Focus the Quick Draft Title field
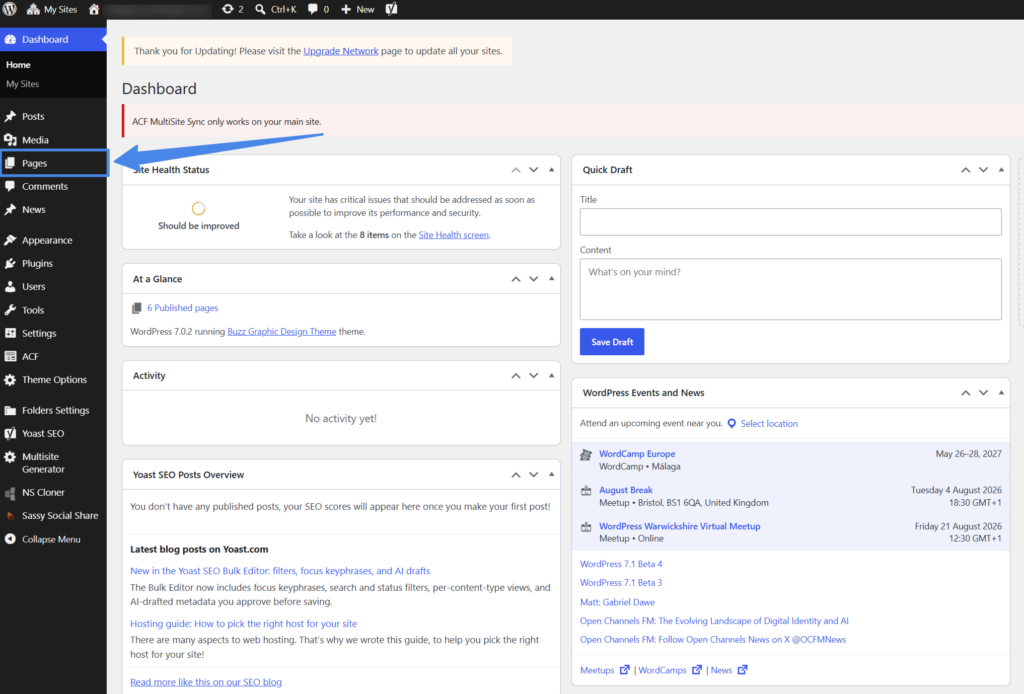 pos(790,222)
